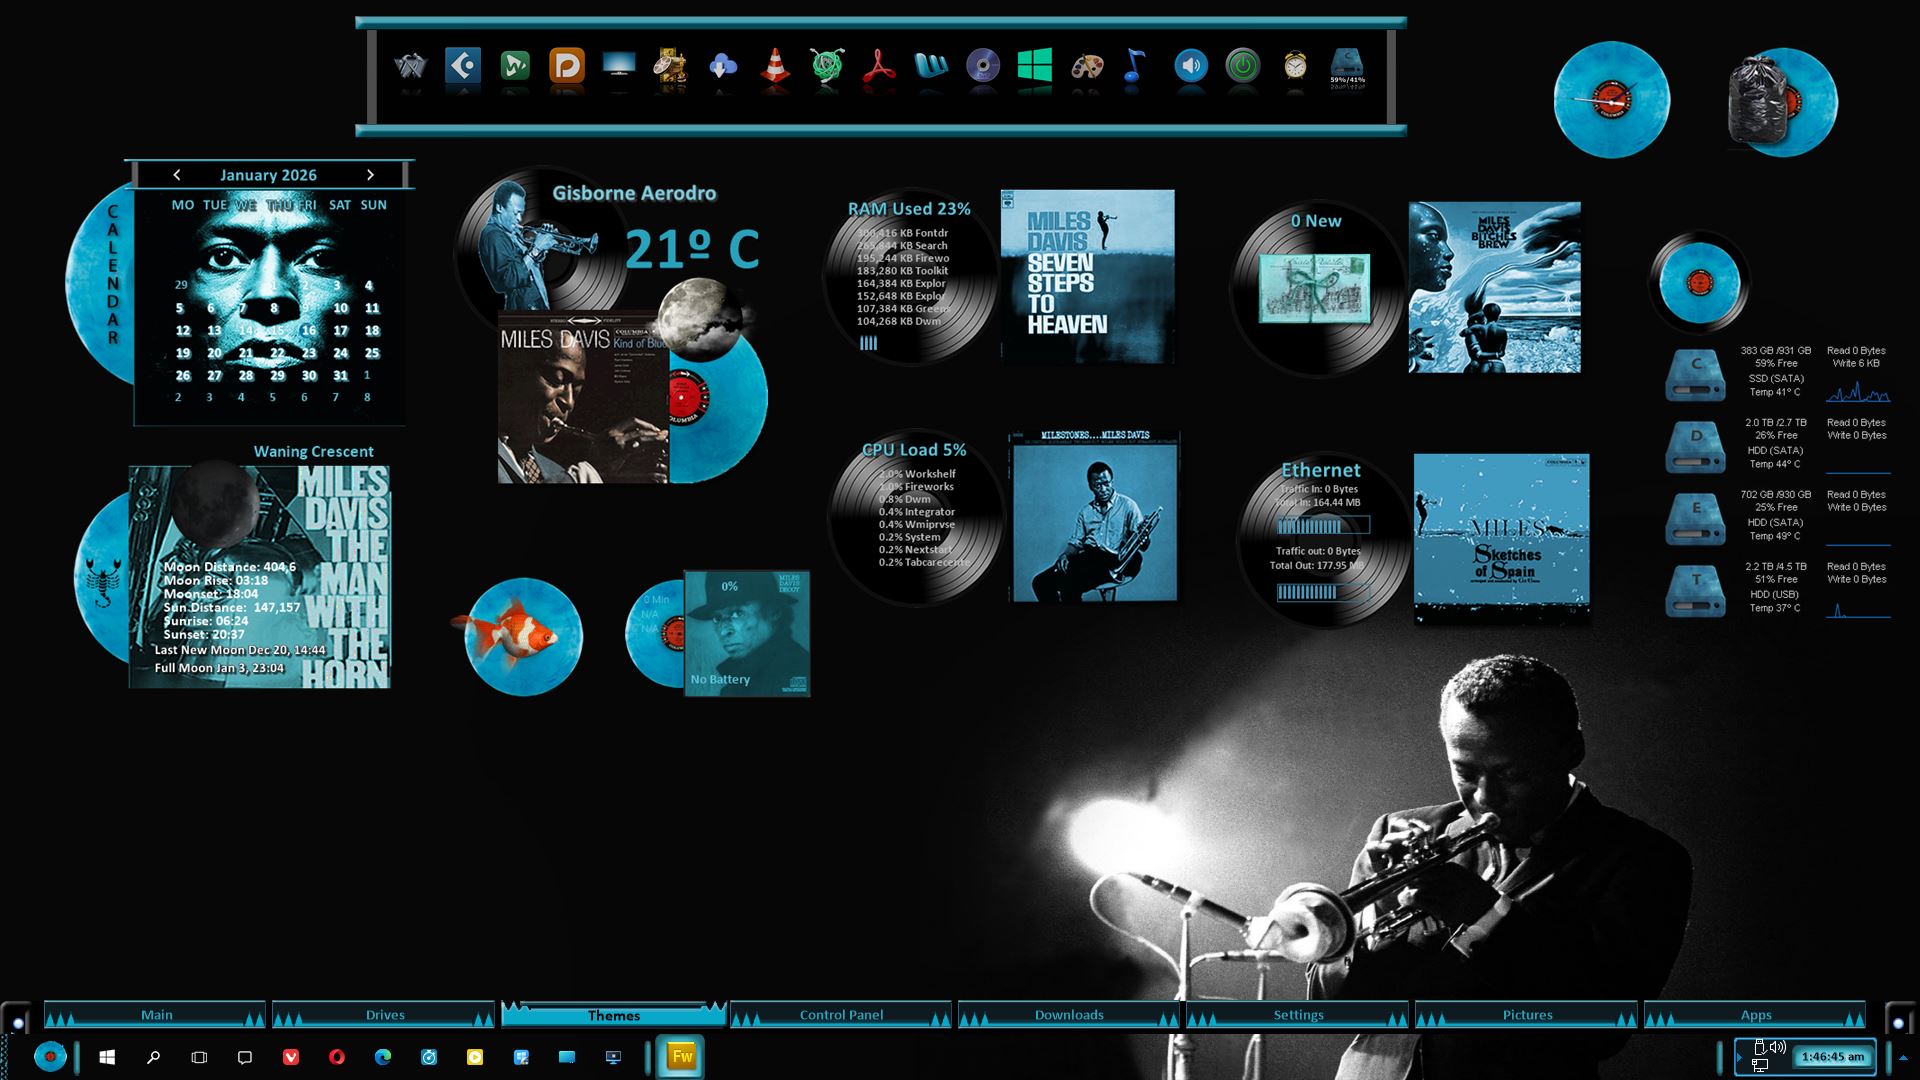Viewport: 1920px width, 1080px height.
Task: Open Vivaldi browser from the taskbar
Action: (x=291, y=1057)
